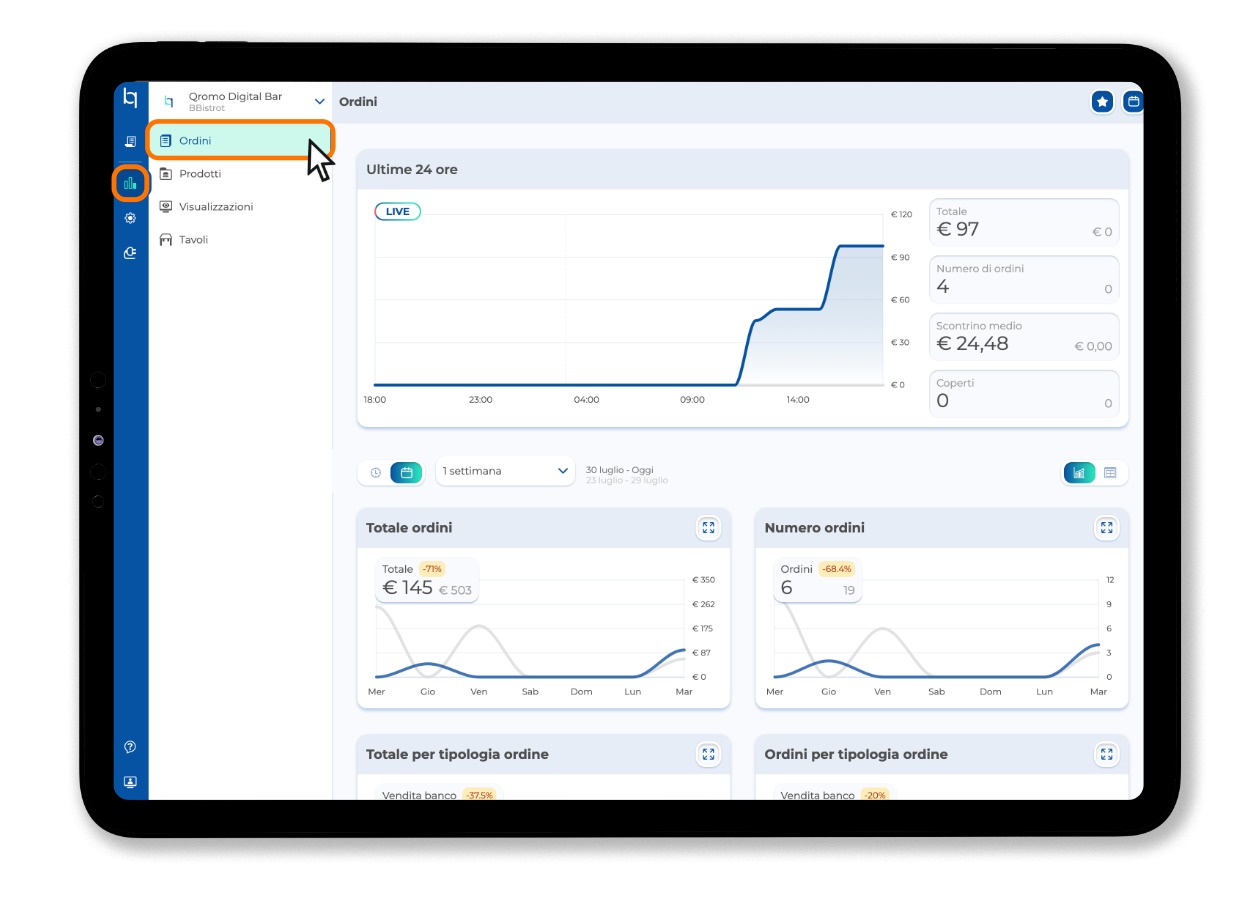Screen dimensions: 1250x920
Task: Click the € 145 total value
Action: (x=407, y=588)
